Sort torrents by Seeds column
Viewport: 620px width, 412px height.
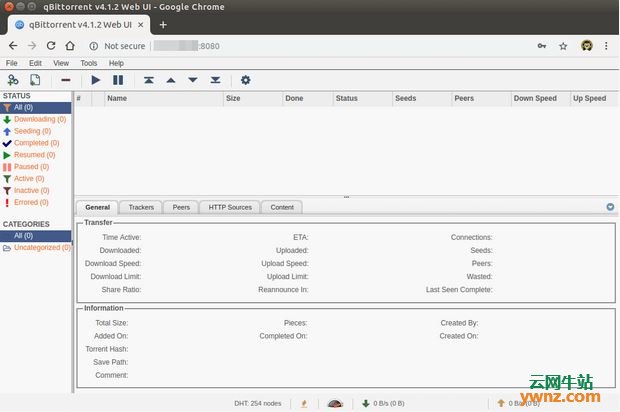pyautogui.click(x=422, y=98)
